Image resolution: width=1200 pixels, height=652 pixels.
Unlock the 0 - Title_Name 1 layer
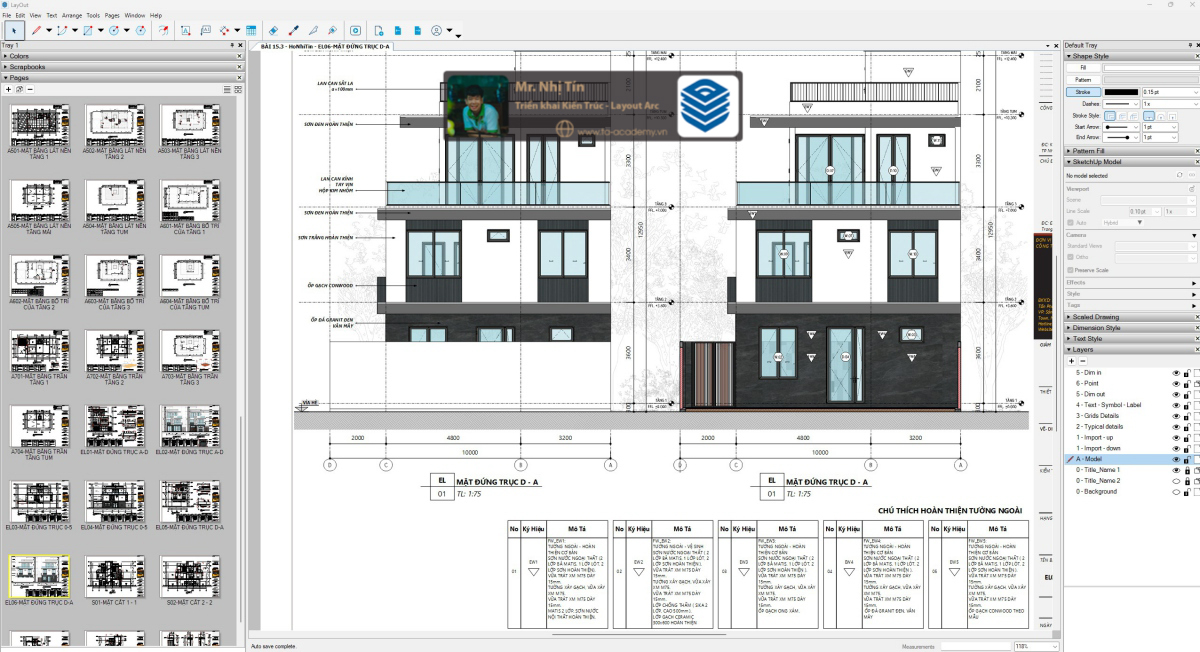(1187, 470)
